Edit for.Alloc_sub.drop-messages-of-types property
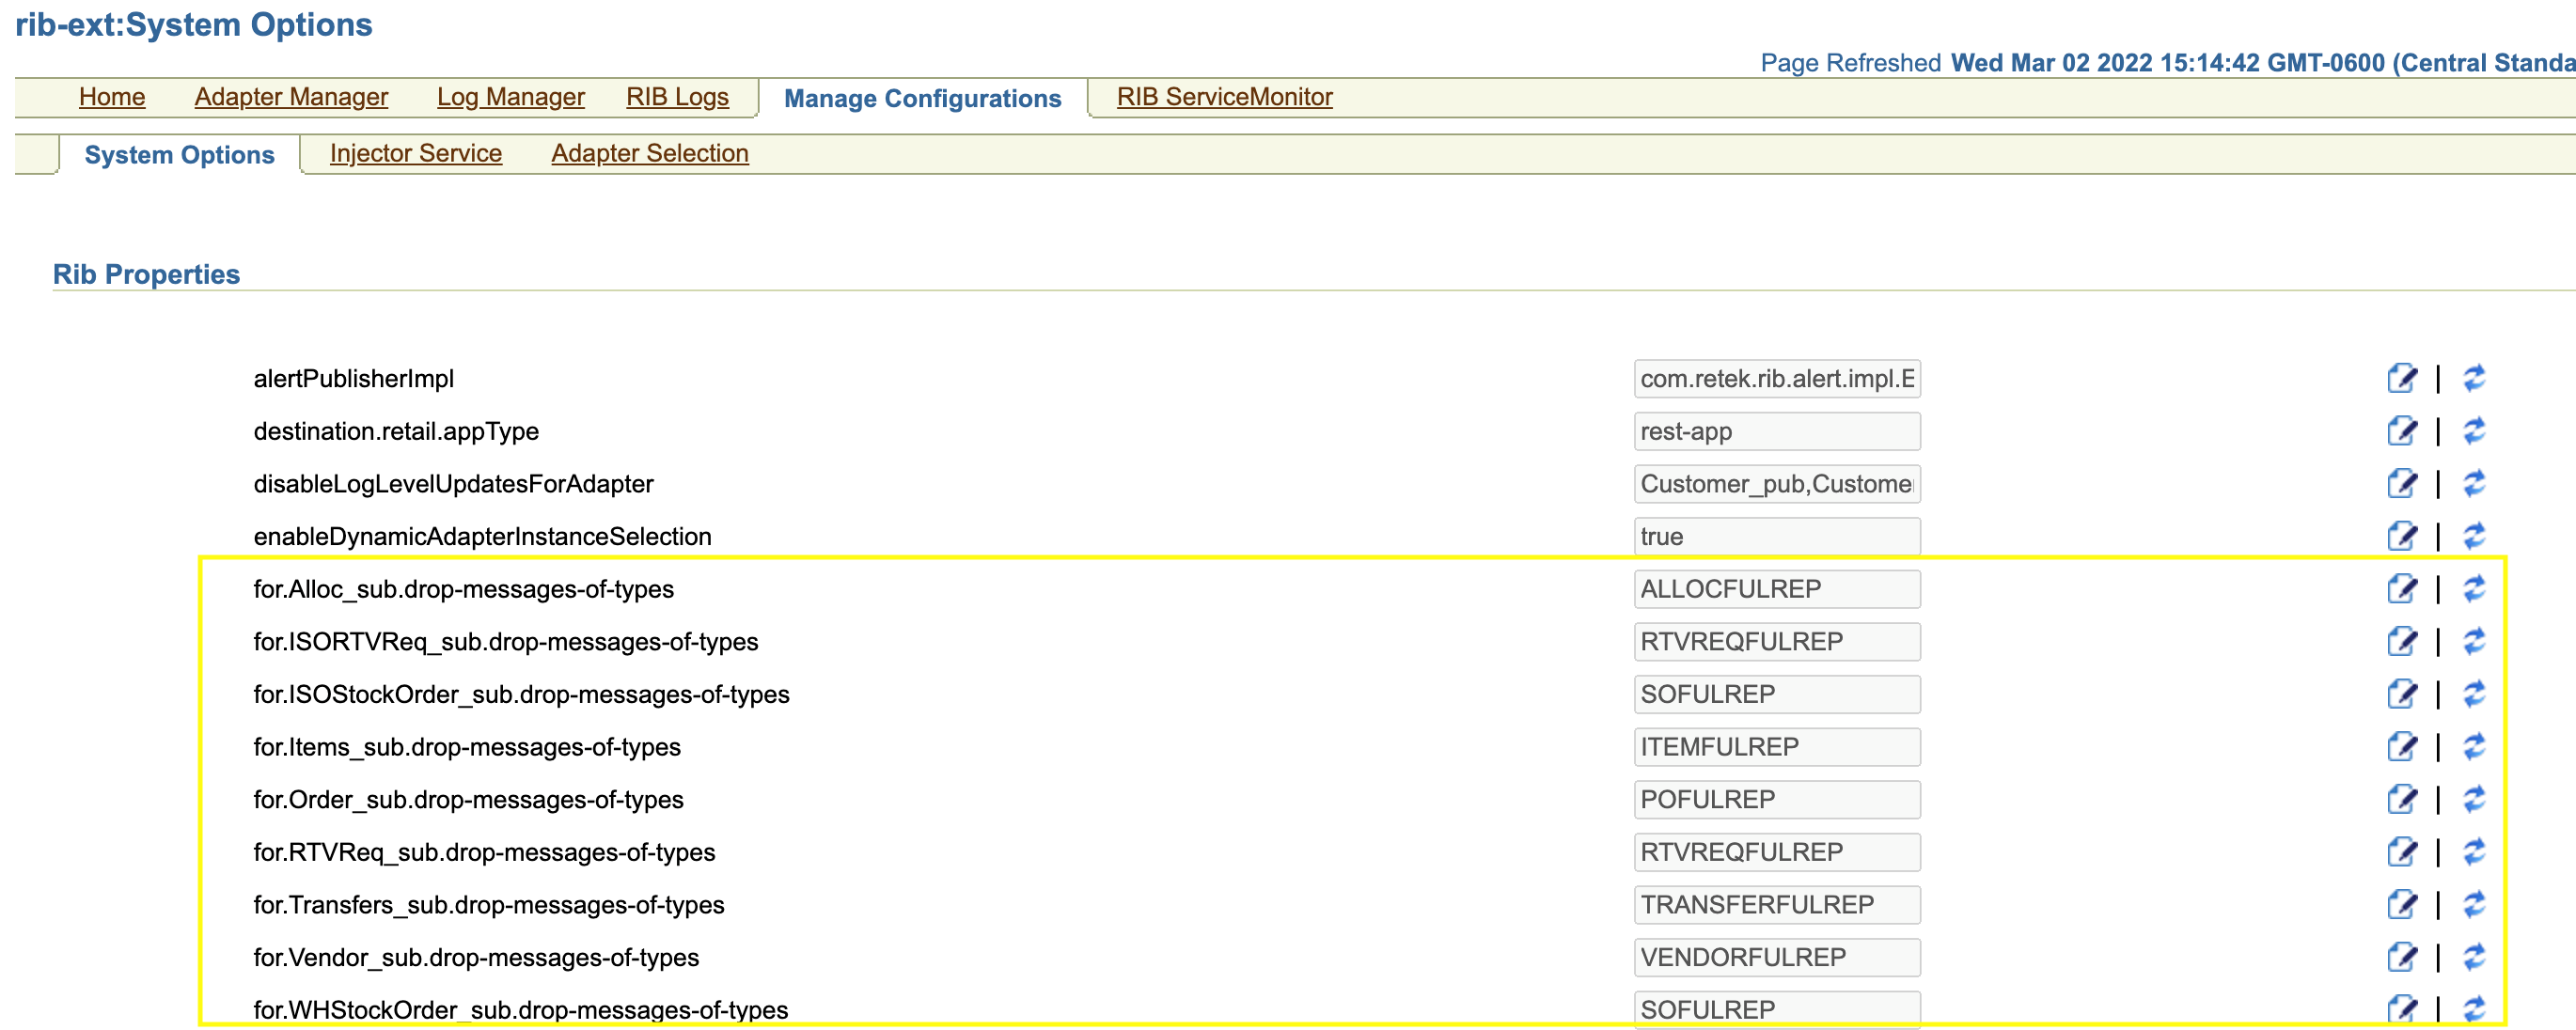 [x=2401, y=589]
